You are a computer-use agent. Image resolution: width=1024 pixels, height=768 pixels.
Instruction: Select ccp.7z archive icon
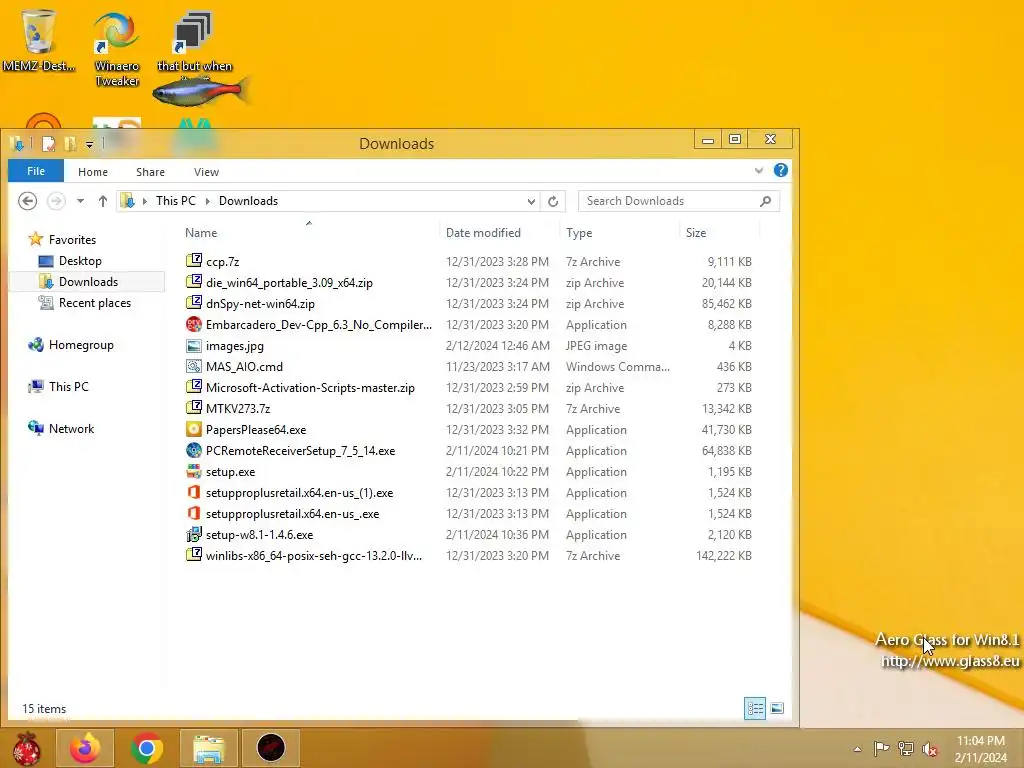pos(193,261)
